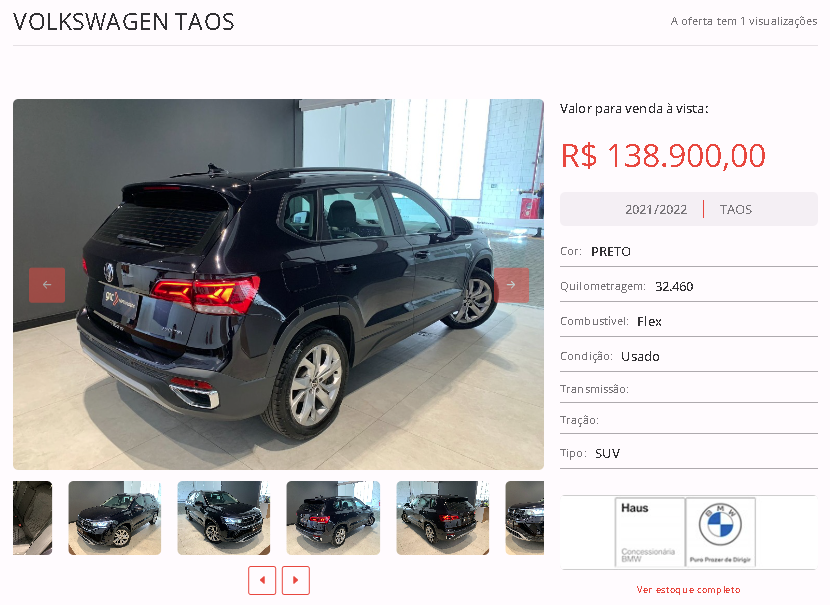The image size is (830, 605).
Task: Click the Tipo SUV specification row
Action: point(689,453)
